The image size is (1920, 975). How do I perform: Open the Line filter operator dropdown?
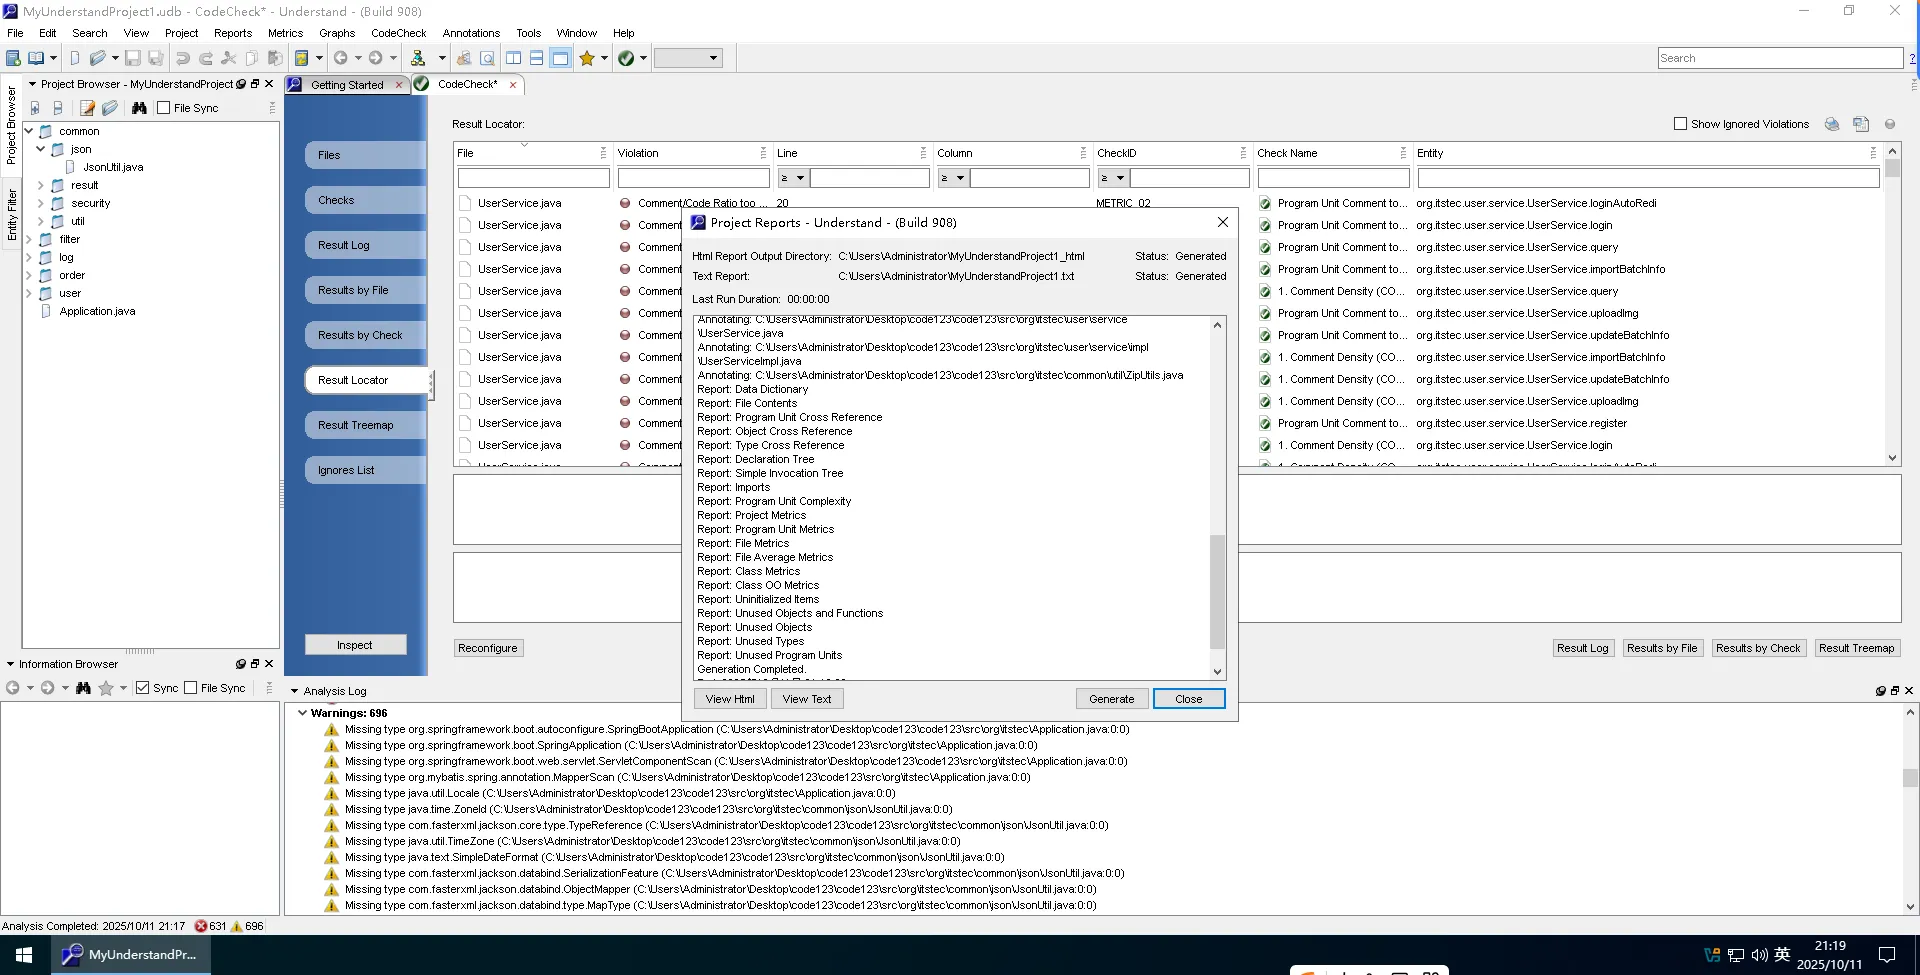point(793,178)
